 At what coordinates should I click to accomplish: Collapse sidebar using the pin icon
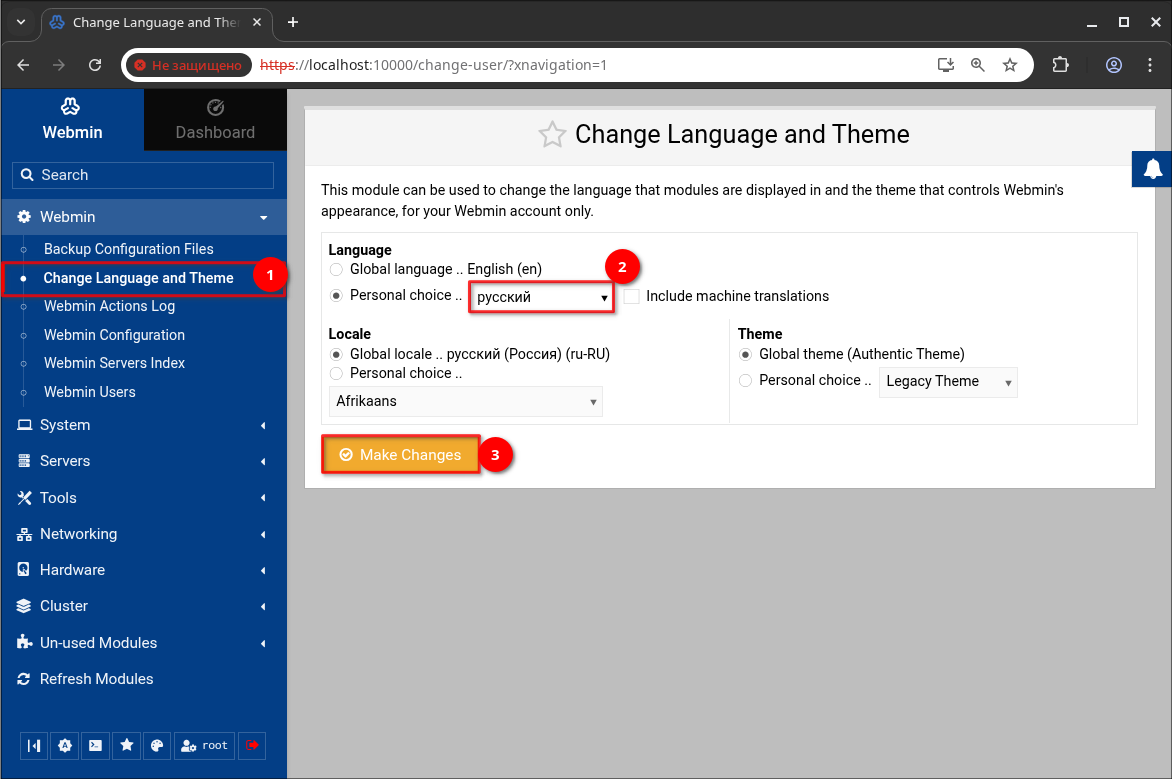tap(35, 745)
